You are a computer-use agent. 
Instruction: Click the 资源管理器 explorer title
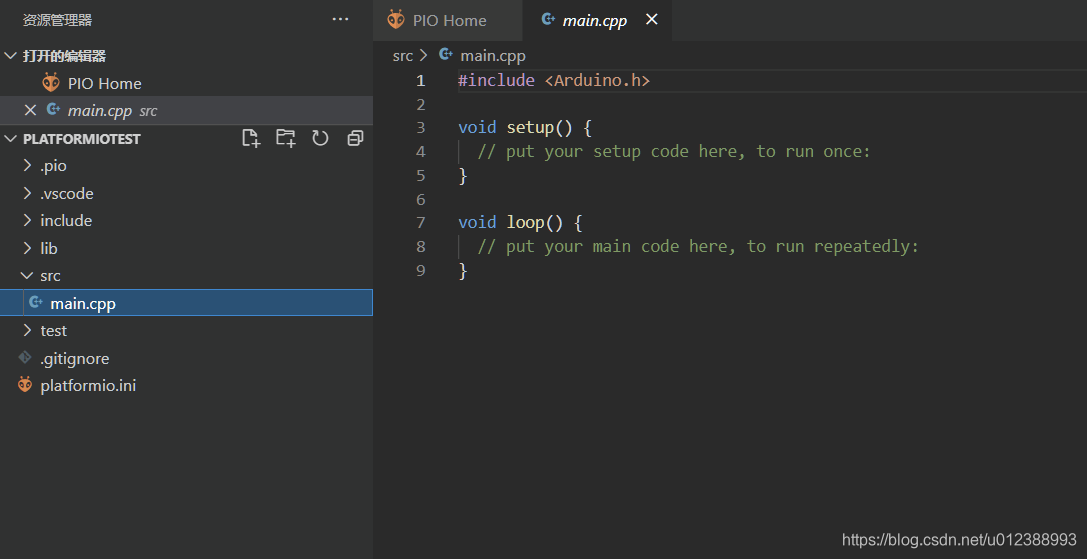(58, 20)
